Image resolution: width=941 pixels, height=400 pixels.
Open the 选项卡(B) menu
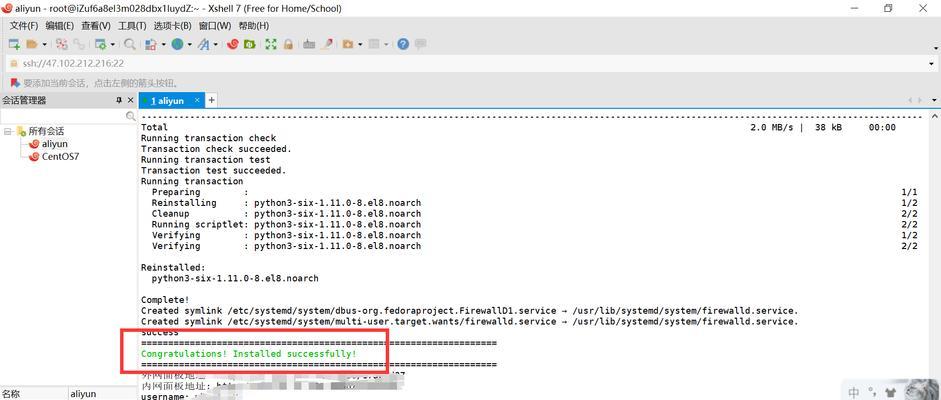click(x=172, y=26)
